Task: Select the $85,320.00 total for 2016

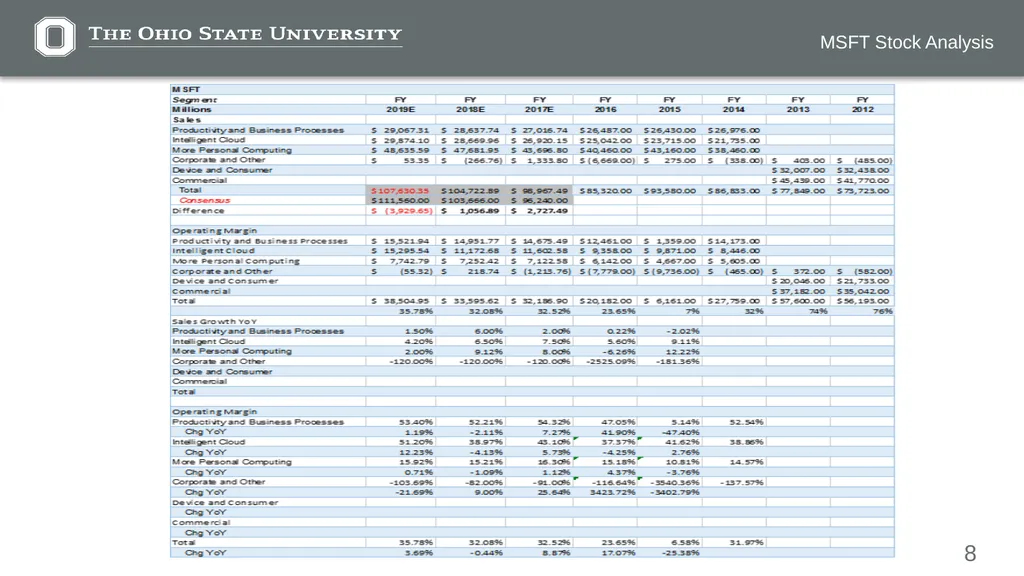Action: coord(606,191)
